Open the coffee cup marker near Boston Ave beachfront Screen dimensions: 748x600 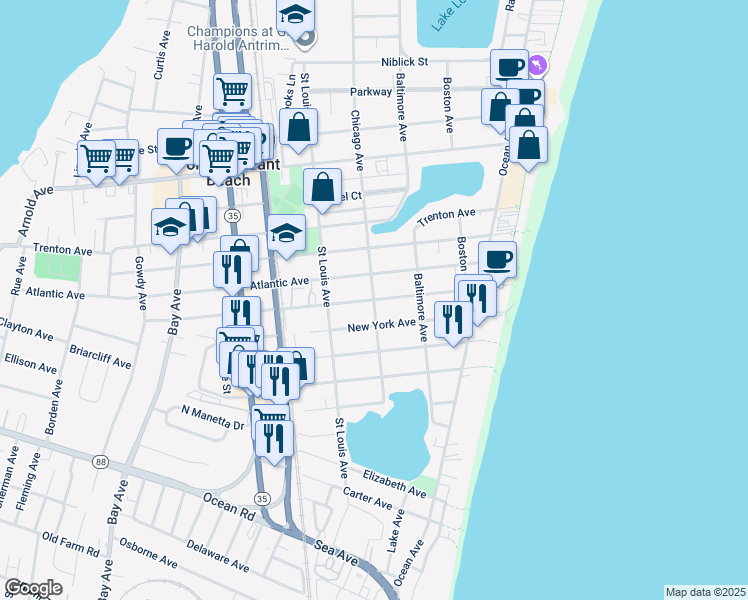pos(497,260)
